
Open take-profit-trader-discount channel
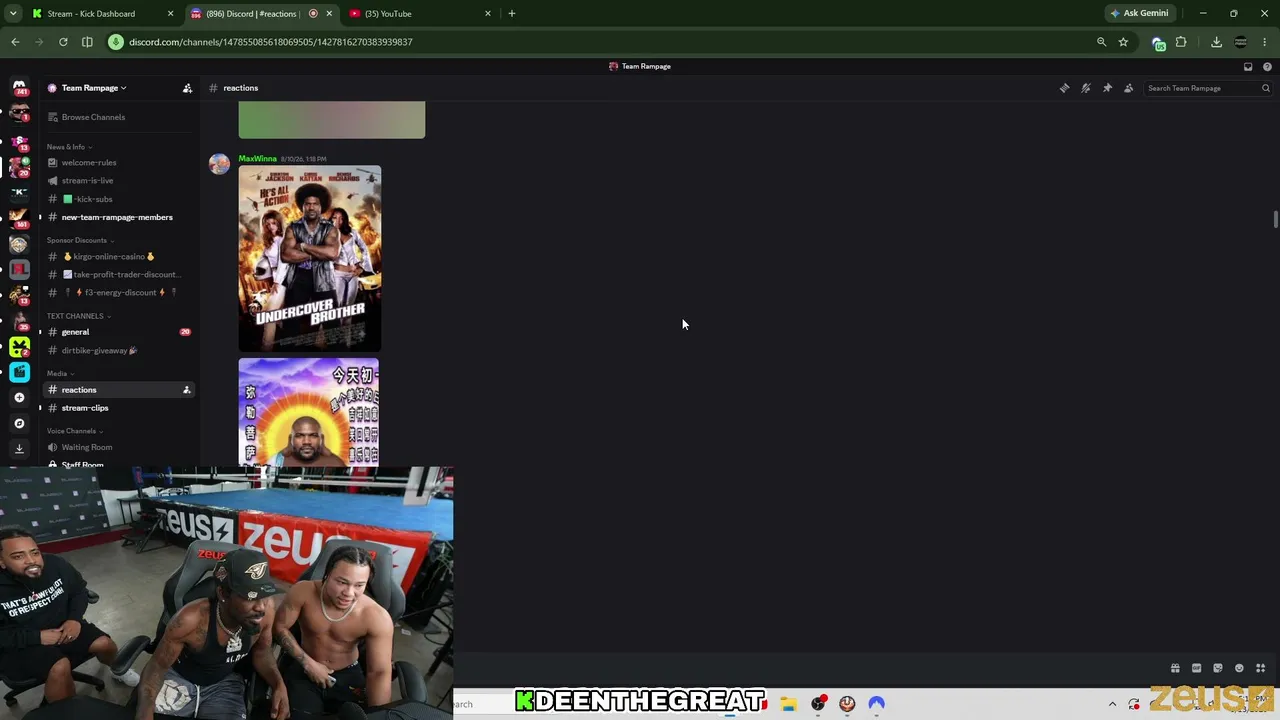(x=118, y=275)
